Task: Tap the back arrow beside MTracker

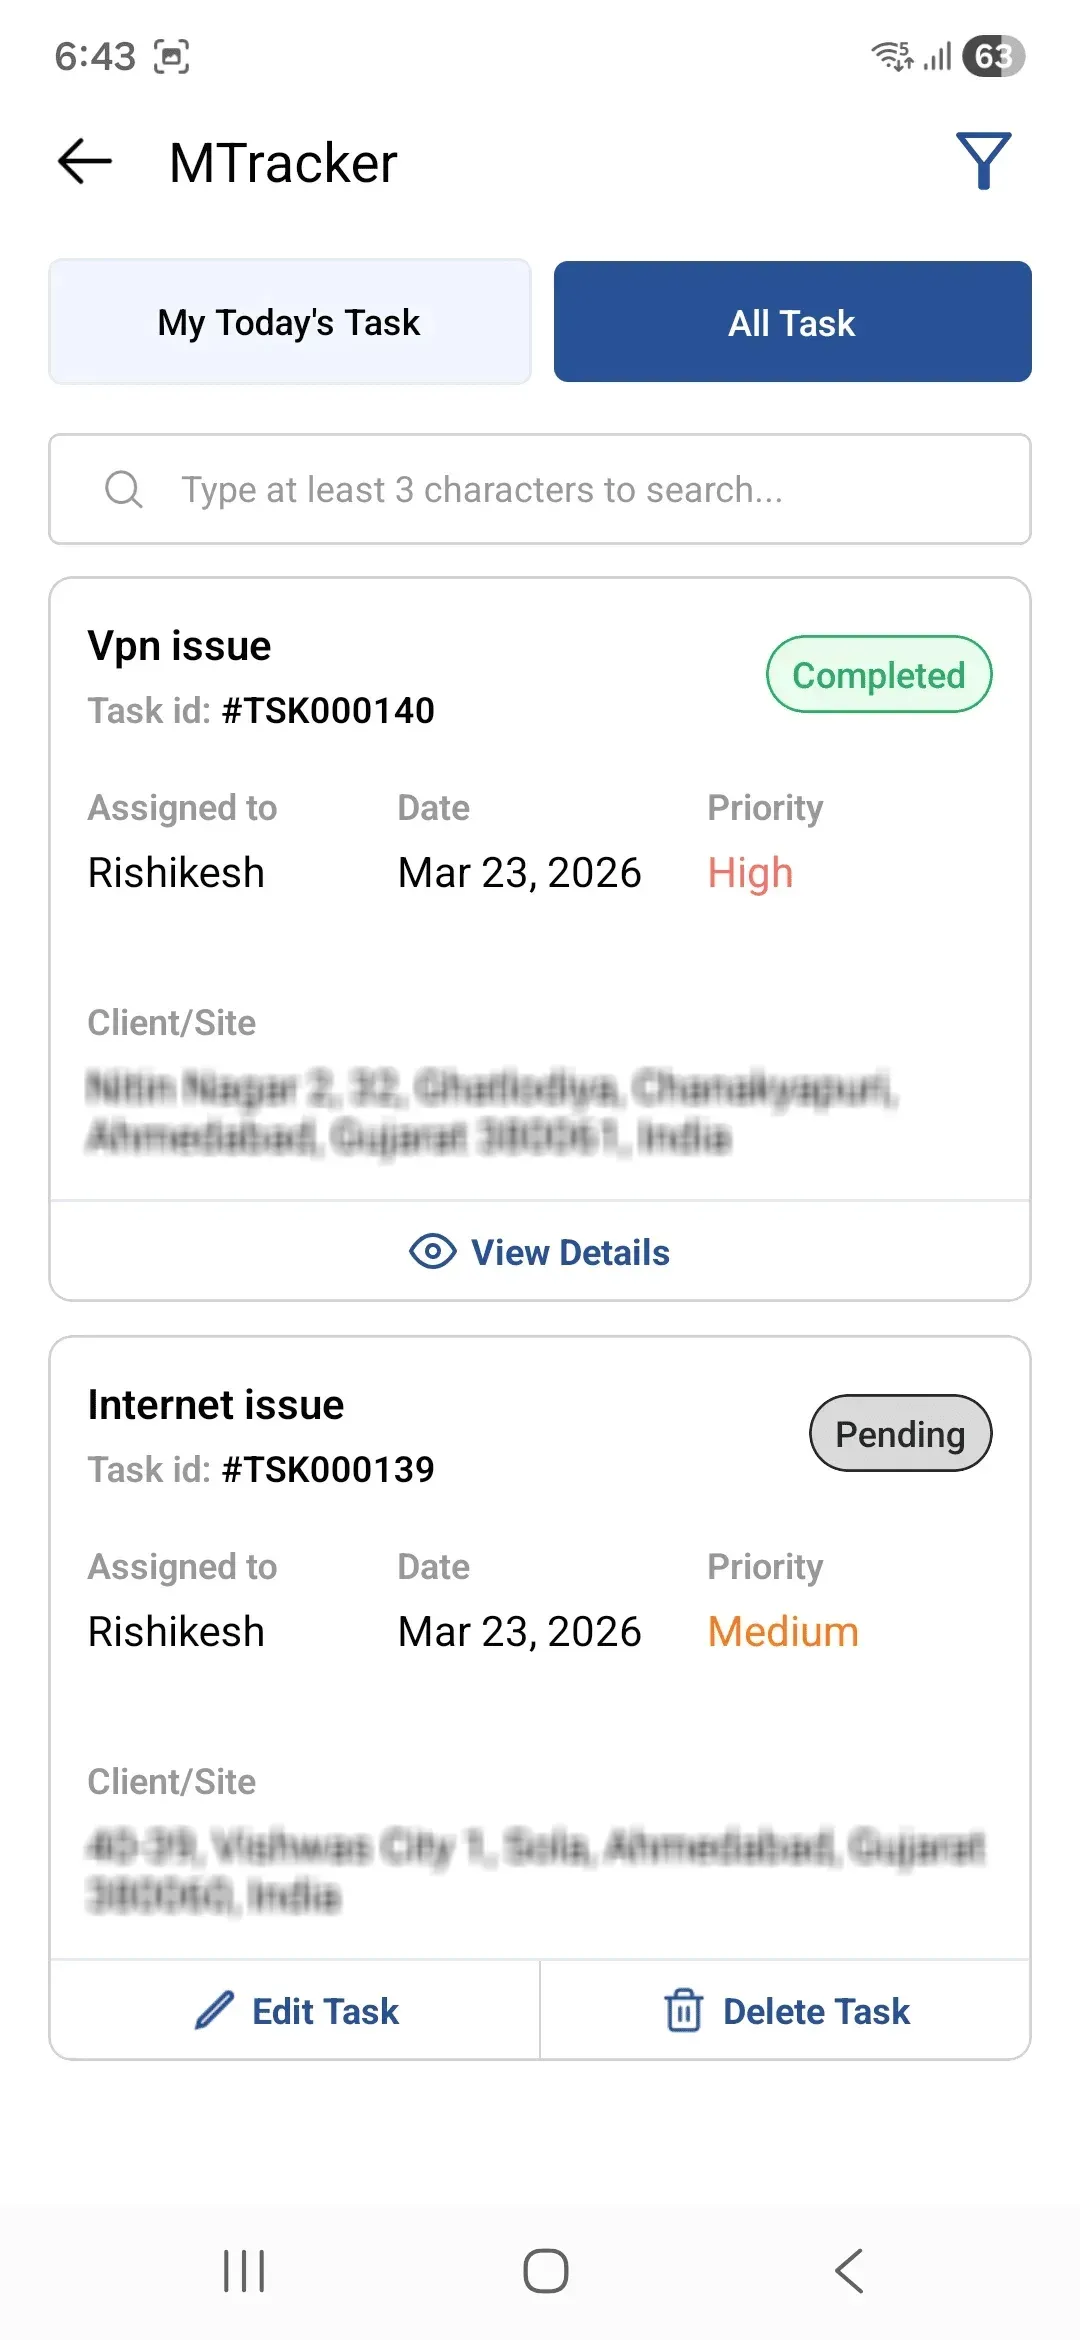Action: (x=85, y=162)
